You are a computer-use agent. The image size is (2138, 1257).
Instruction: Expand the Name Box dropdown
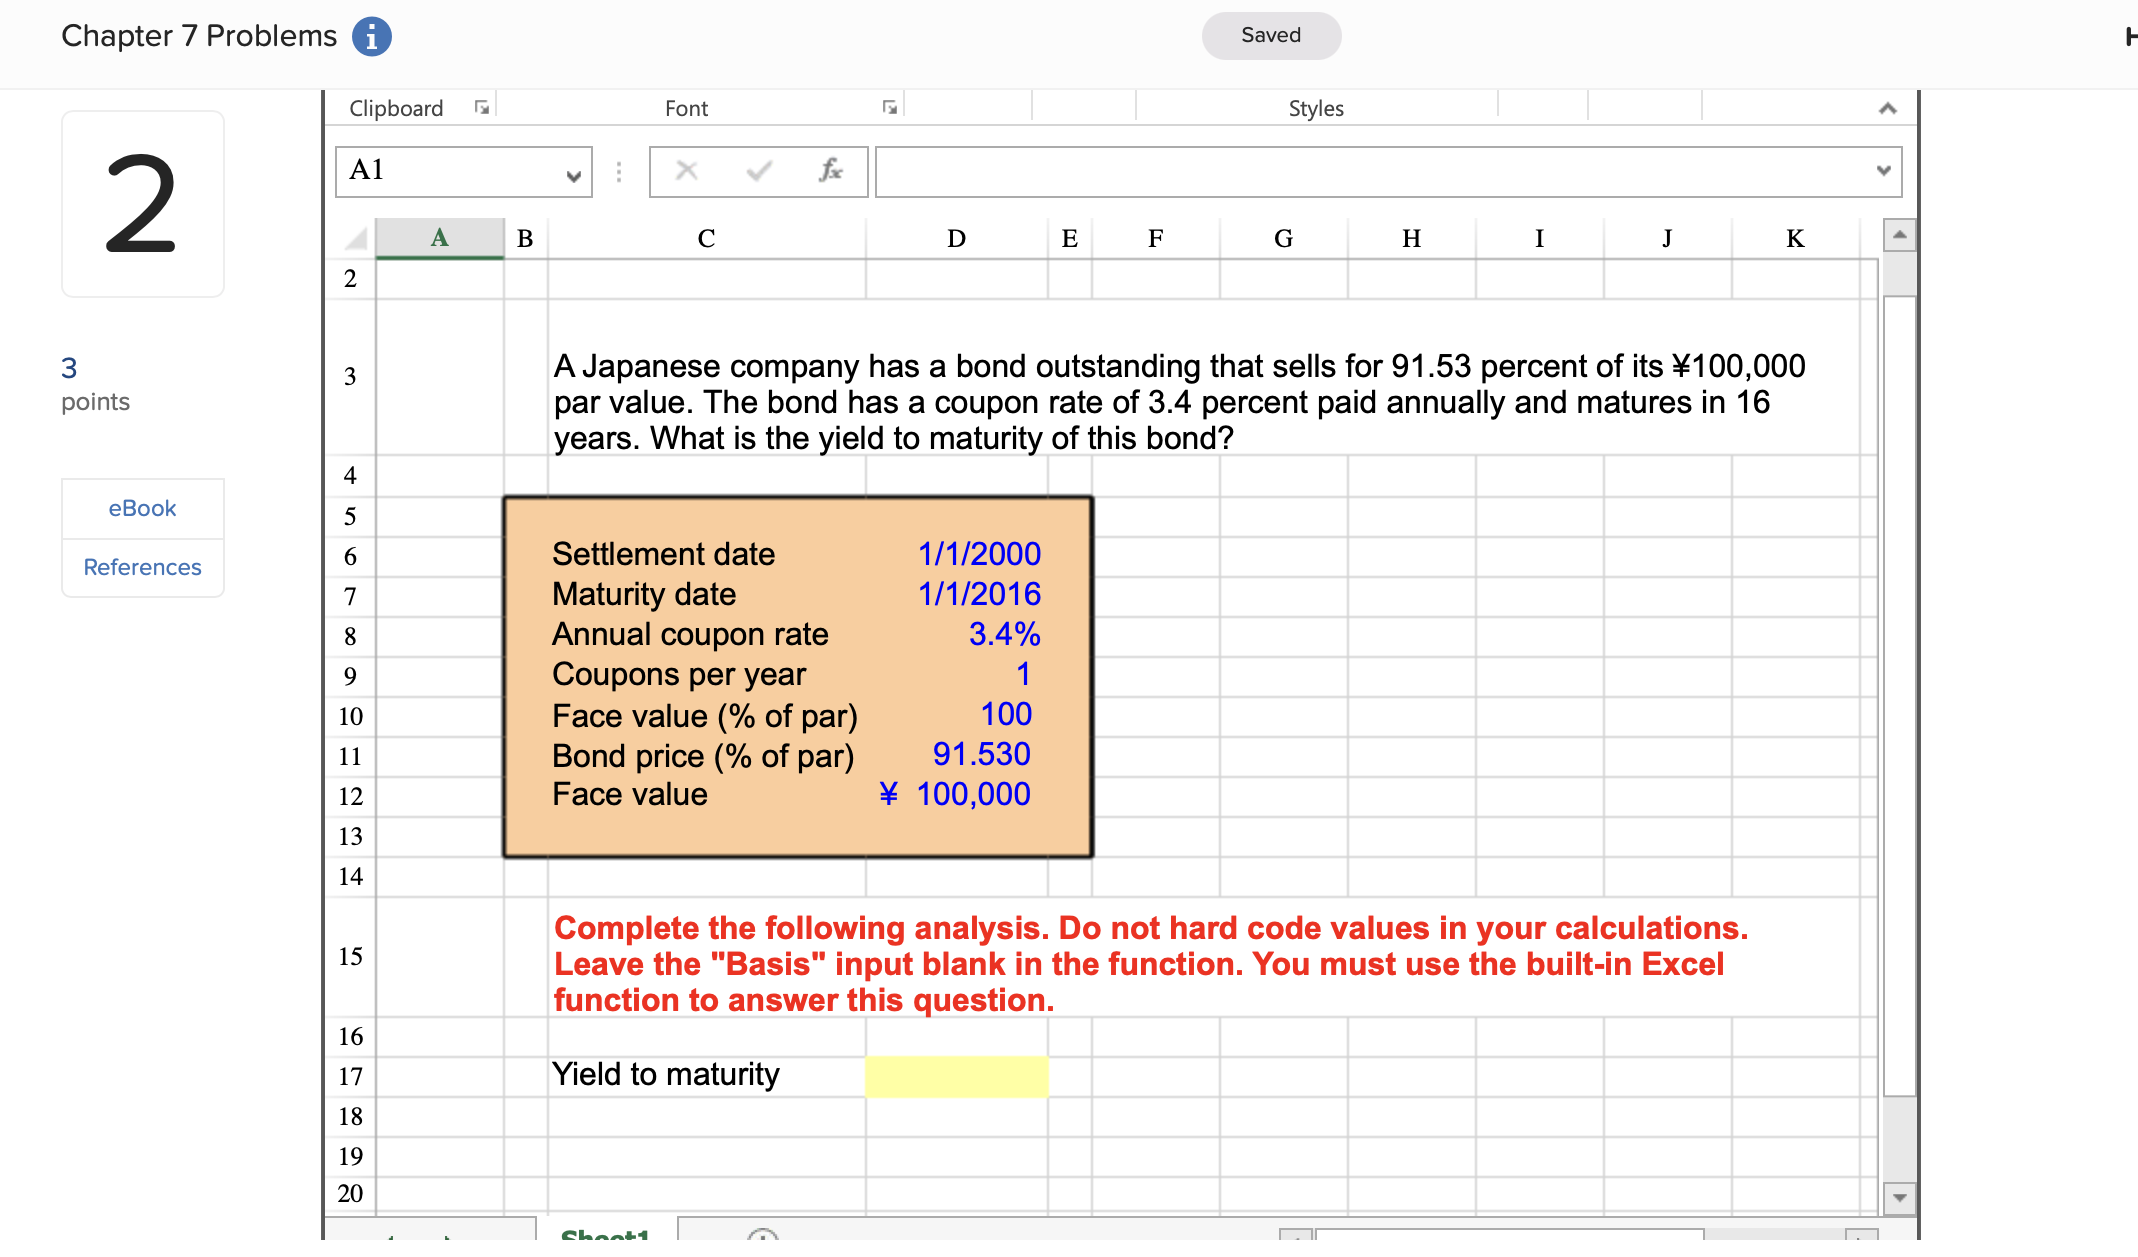tap(573, 176)
